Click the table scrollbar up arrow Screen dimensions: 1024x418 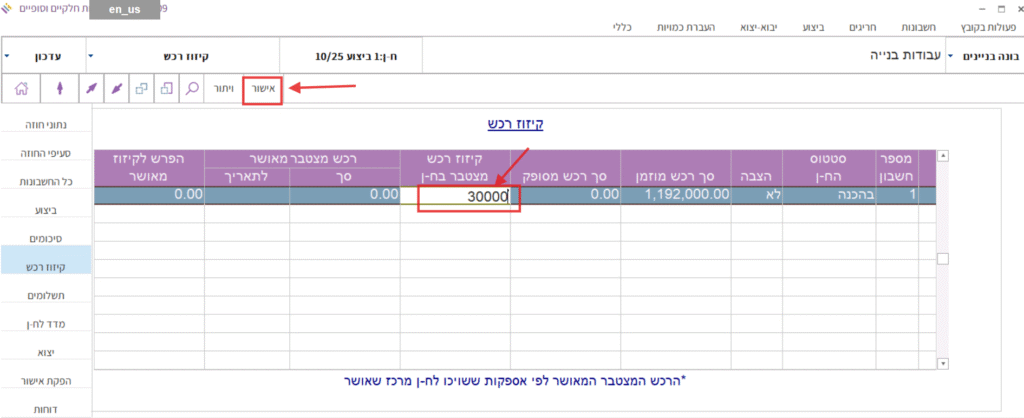tap(943, 157)
